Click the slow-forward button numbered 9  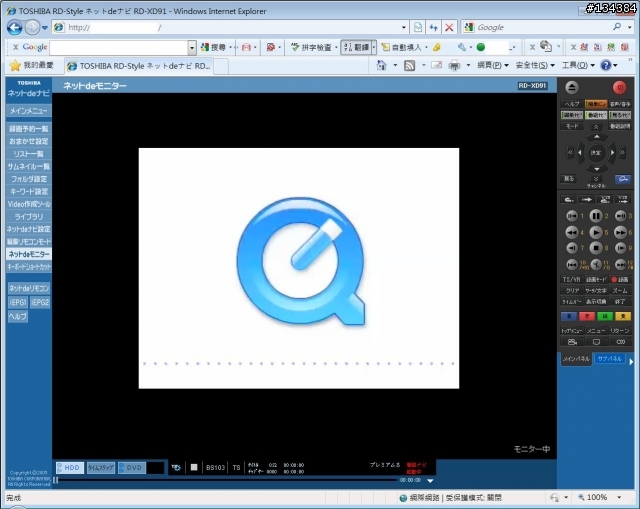(x=620, y=248)
